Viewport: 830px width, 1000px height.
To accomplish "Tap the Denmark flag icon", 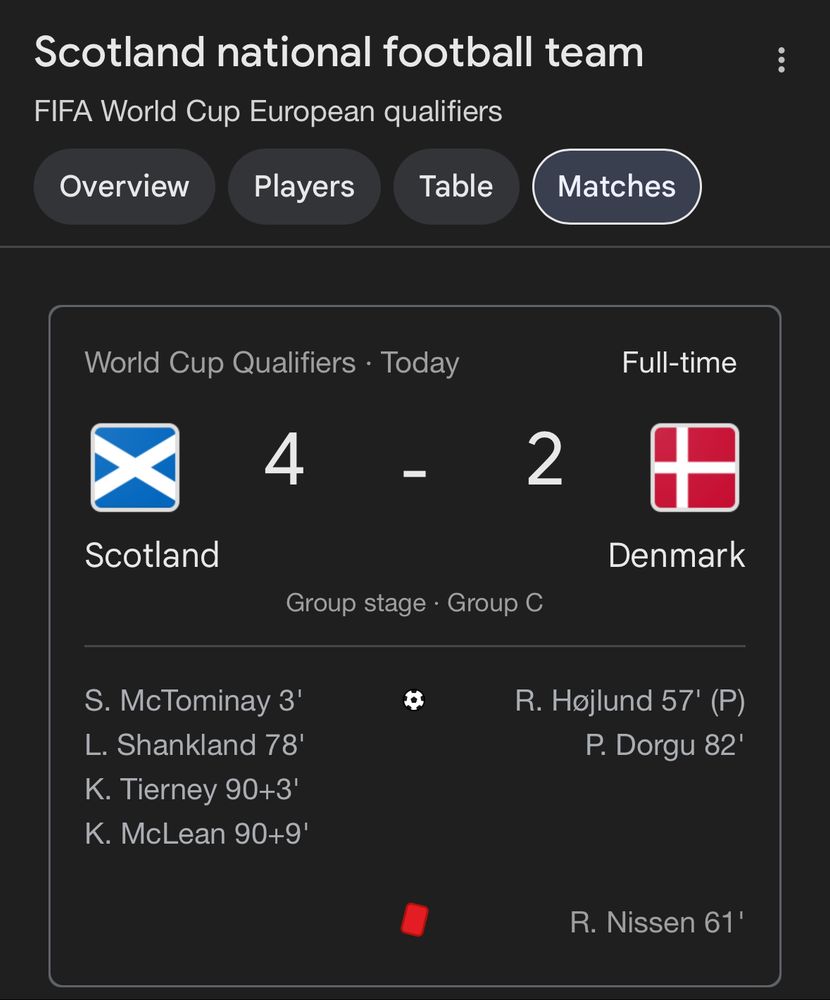I will (695, 467).
